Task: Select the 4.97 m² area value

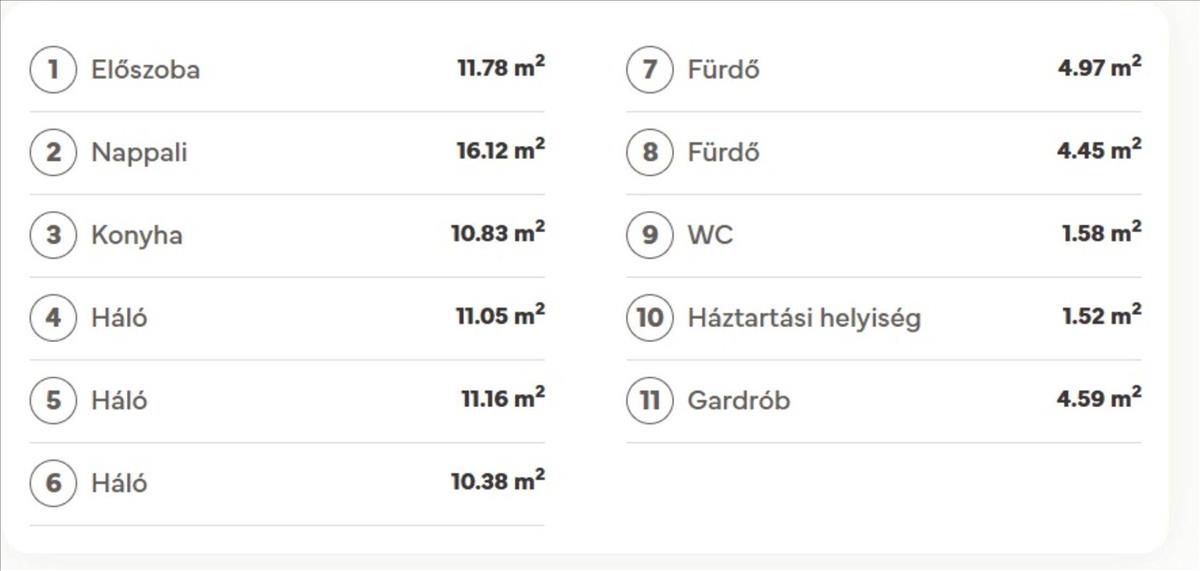Action: click(x=1099, y=68)
